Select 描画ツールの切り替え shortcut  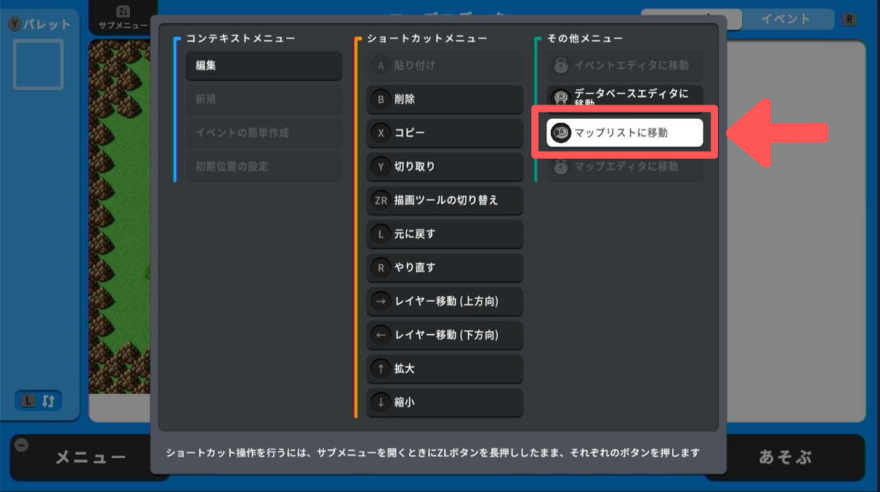pyautogui.click(x=444, y=200)
